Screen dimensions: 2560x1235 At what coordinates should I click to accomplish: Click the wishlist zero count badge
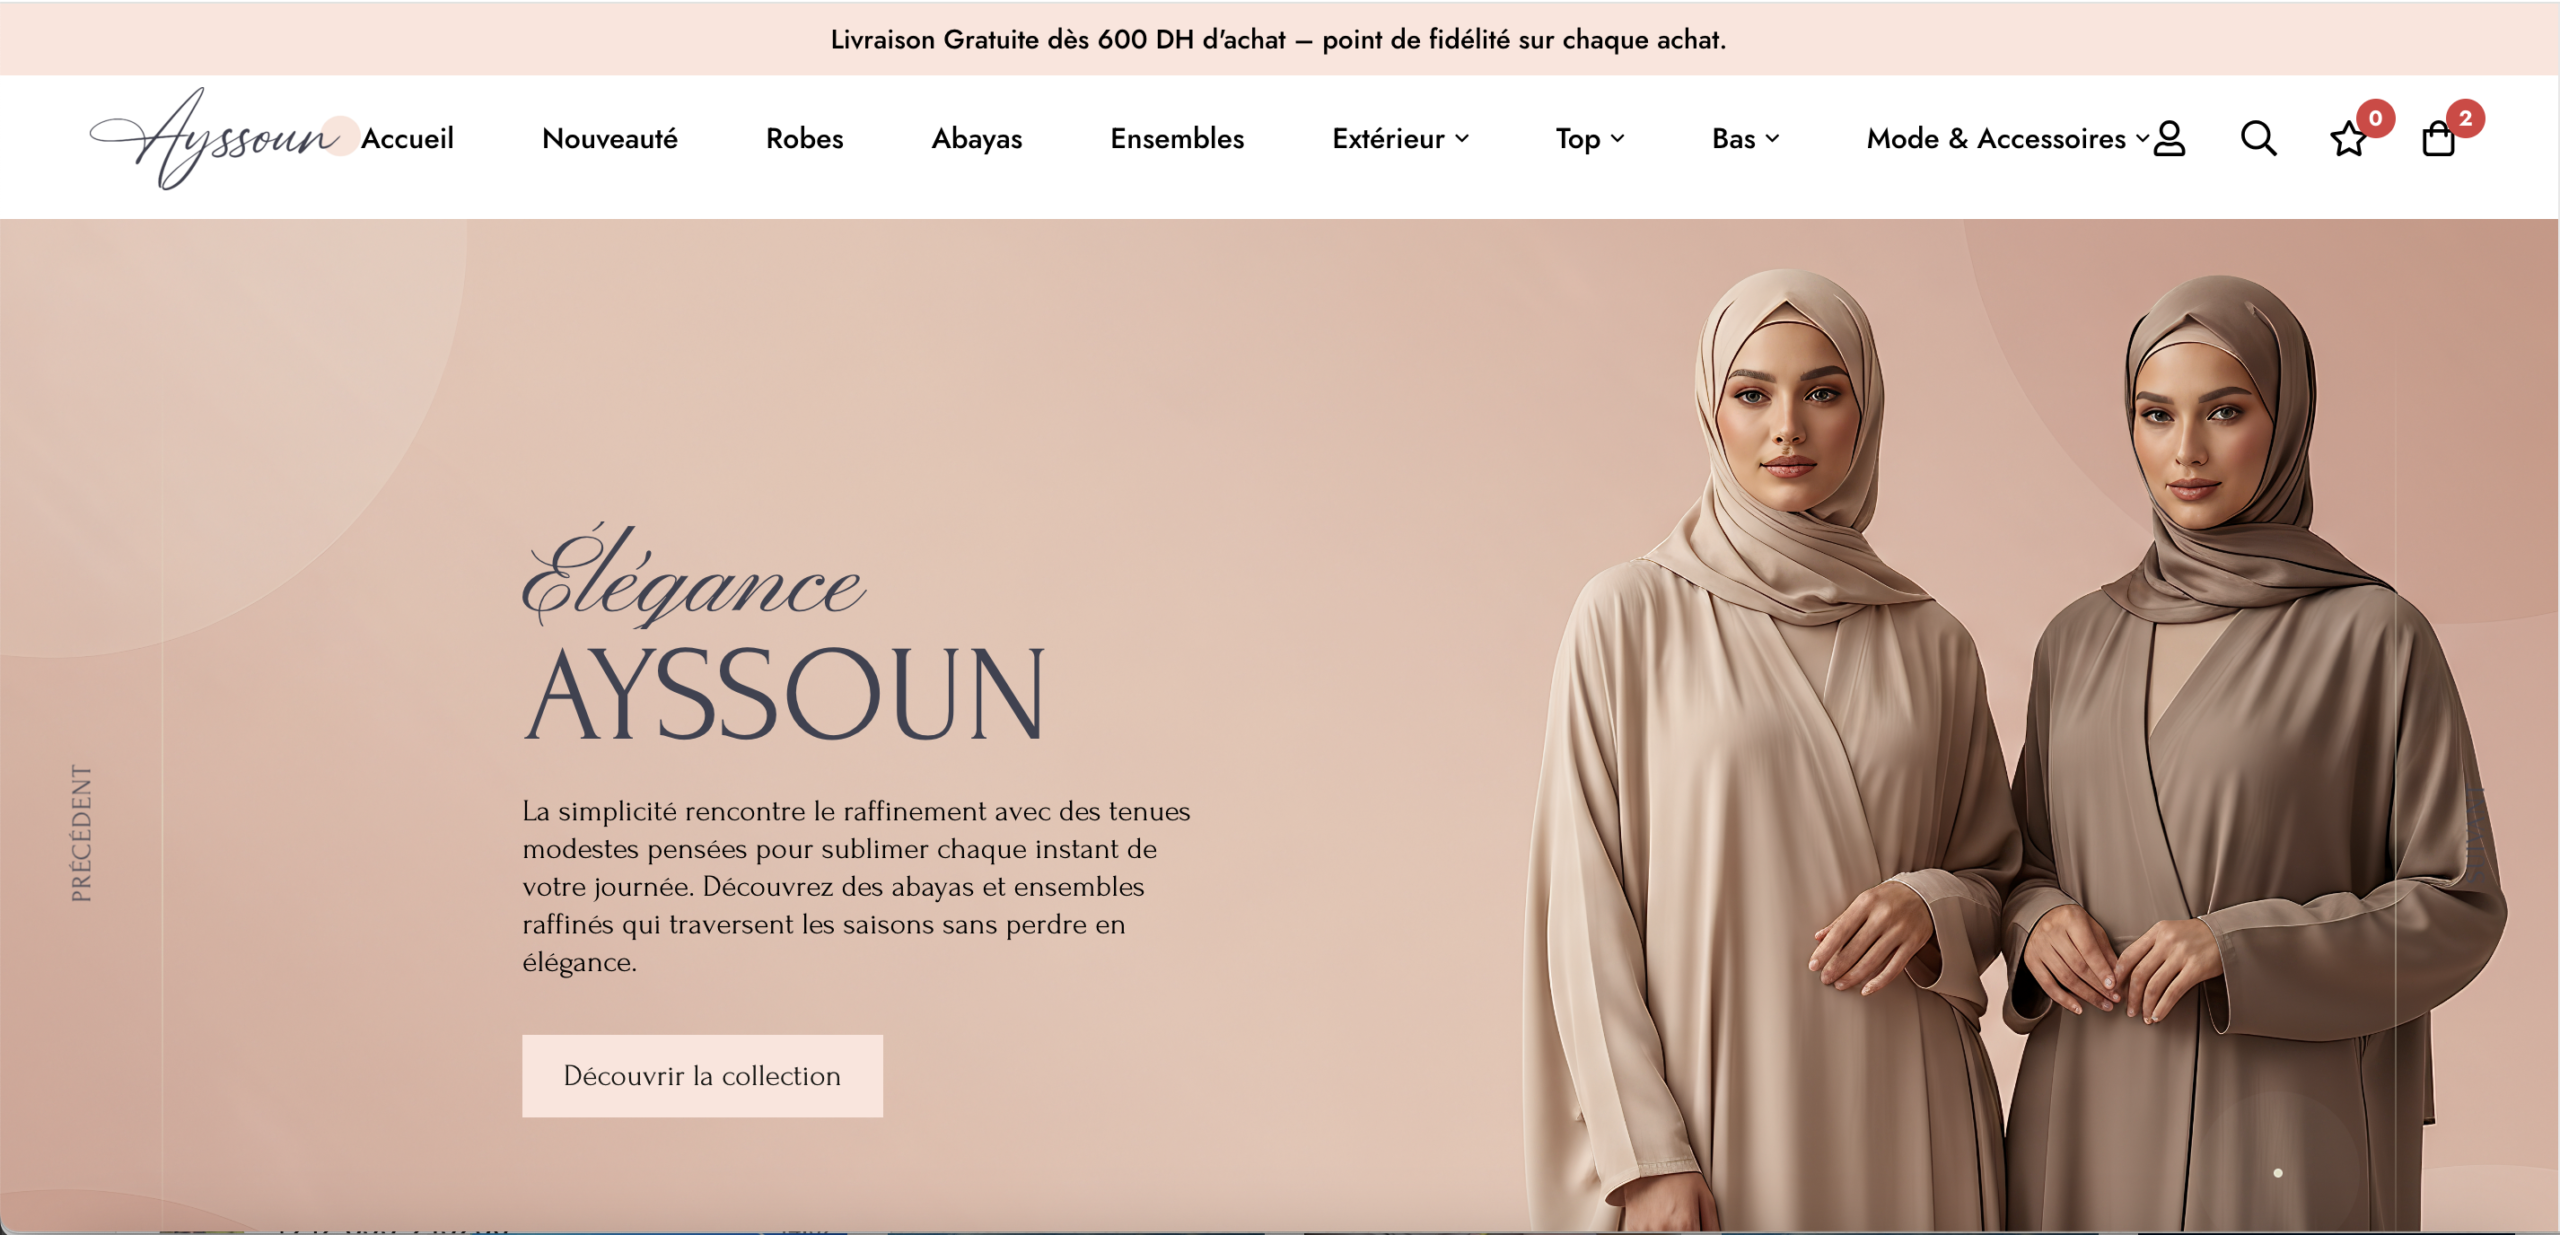coord(2375,118)
